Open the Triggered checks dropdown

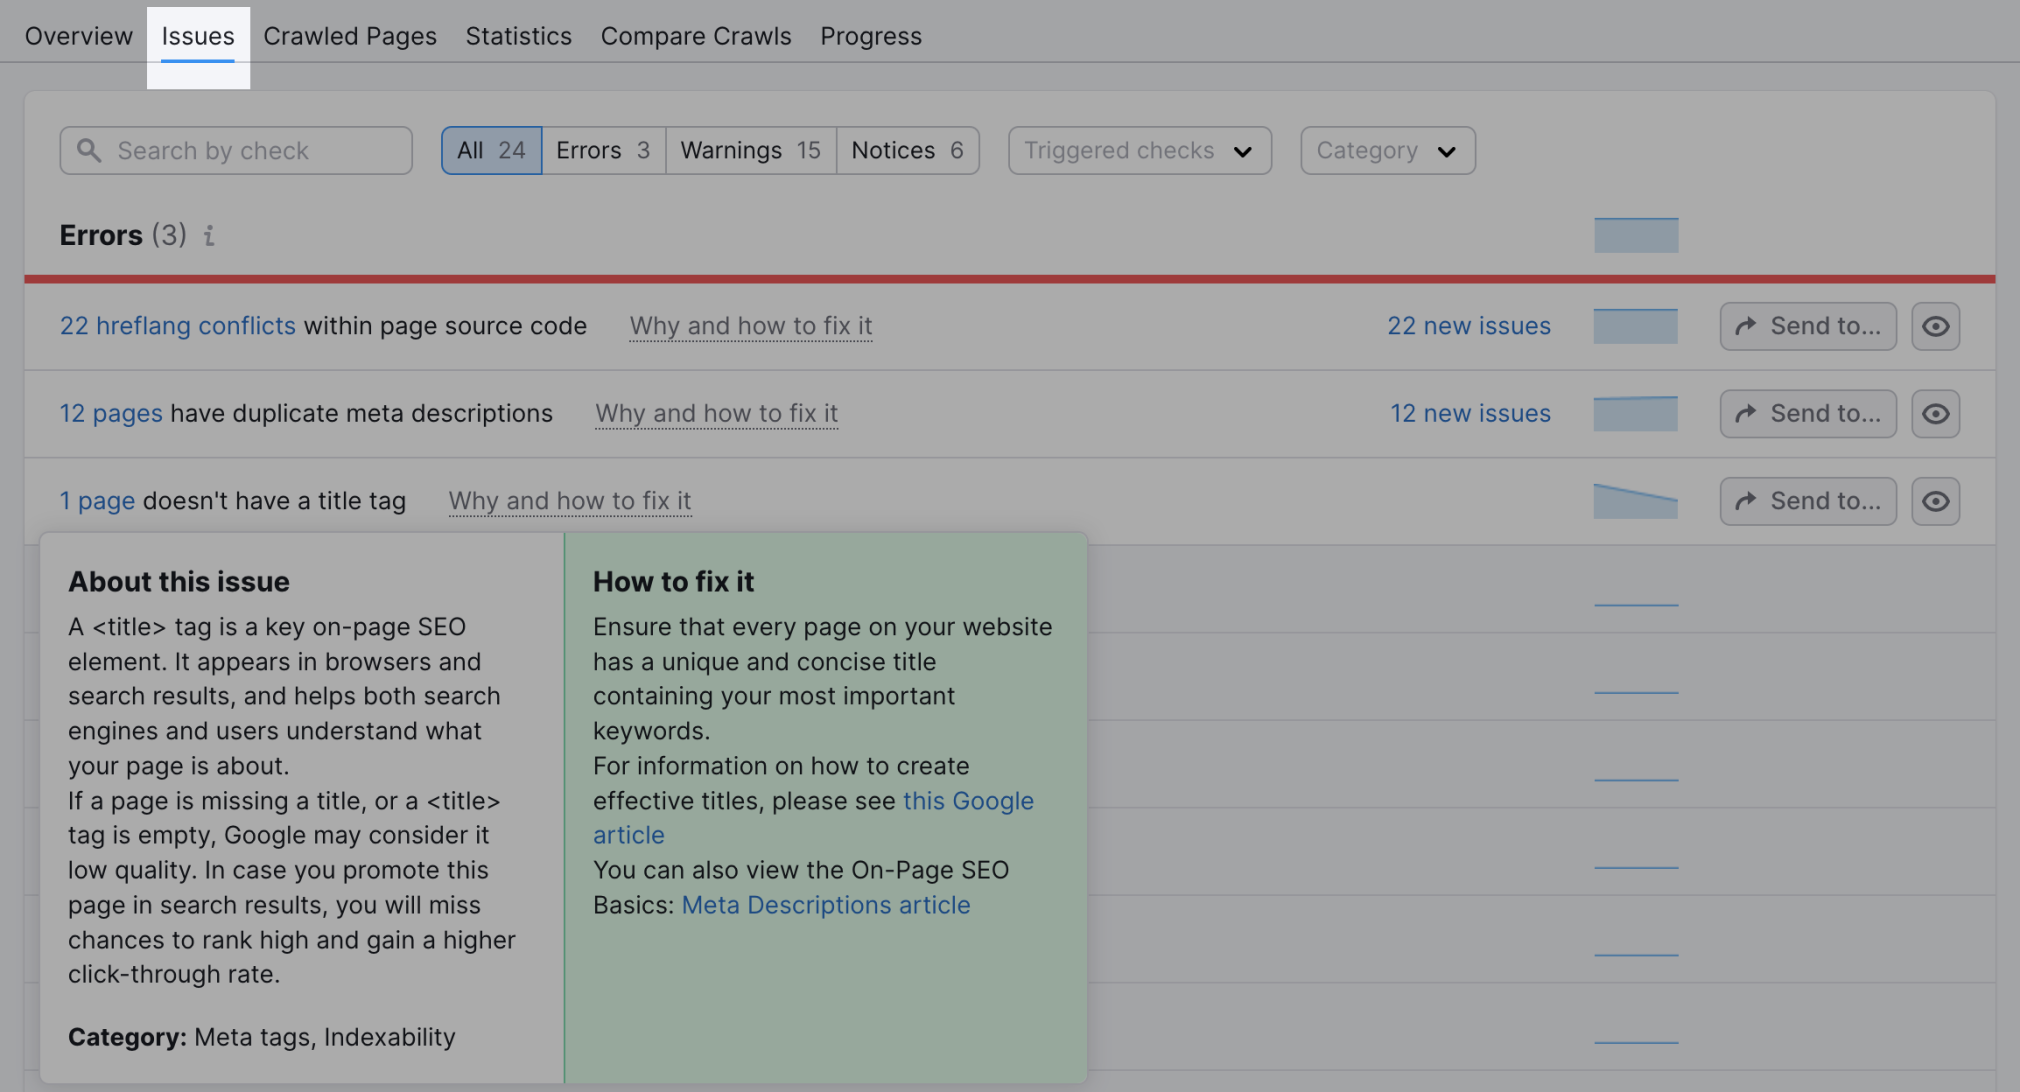tap(1139, 151)
